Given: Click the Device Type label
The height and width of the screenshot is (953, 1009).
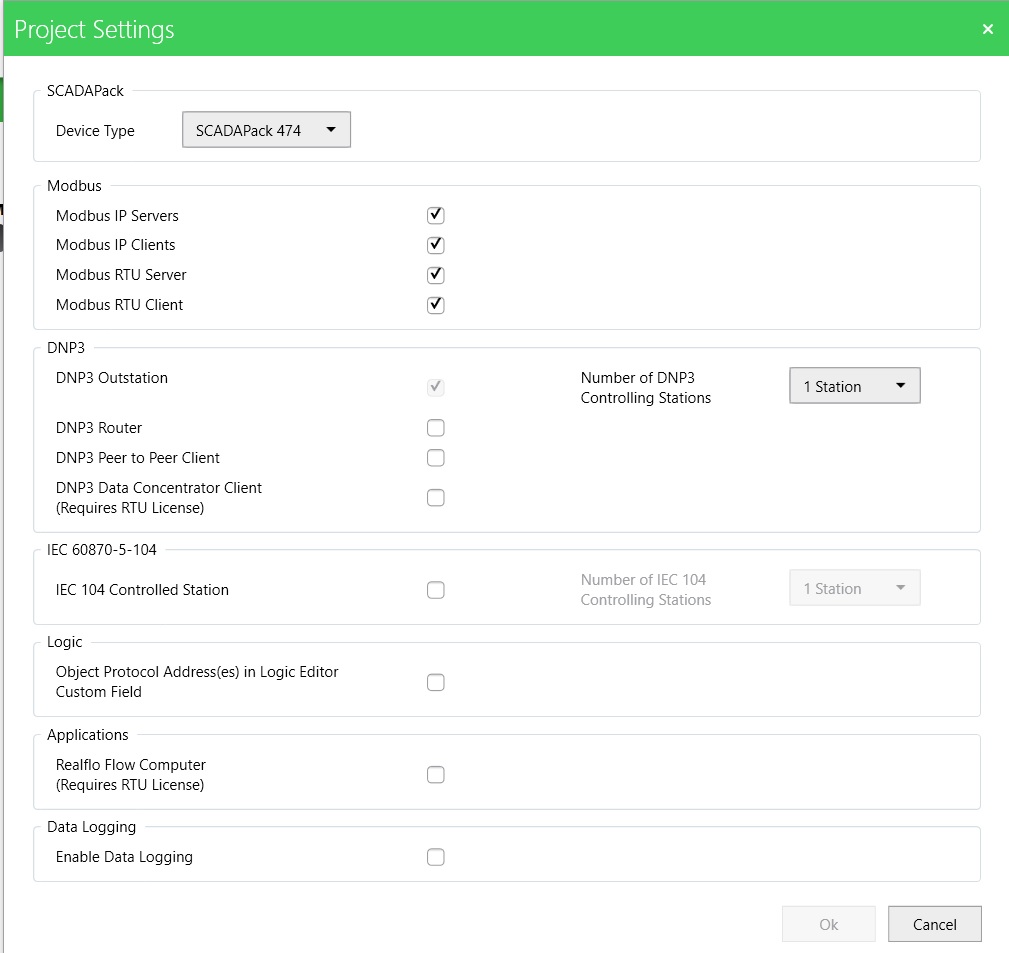Looking at the screenshot, I should coord(95,131).
